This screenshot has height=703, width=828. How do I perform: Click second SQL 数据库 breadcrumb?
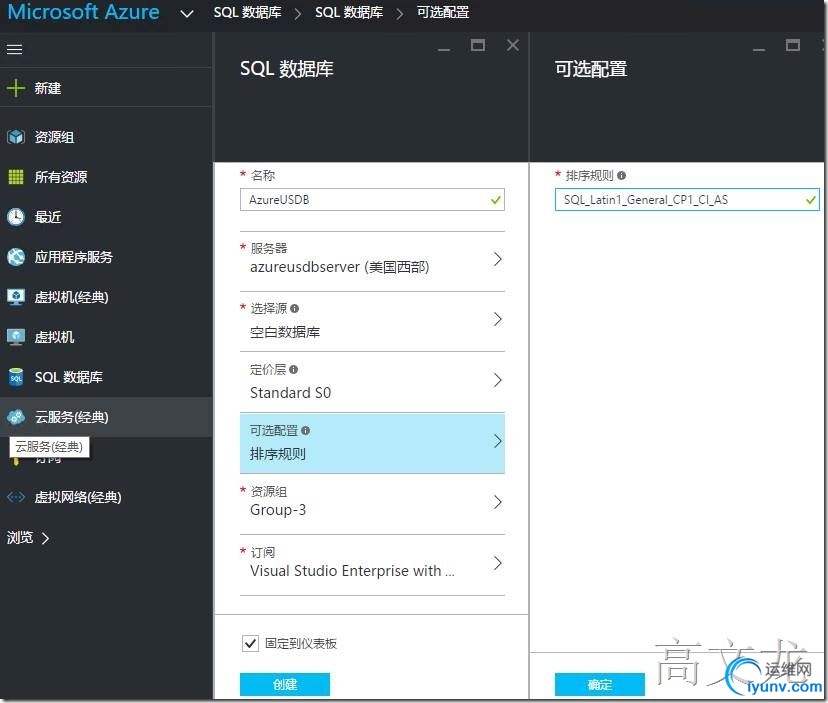[349, 12]
